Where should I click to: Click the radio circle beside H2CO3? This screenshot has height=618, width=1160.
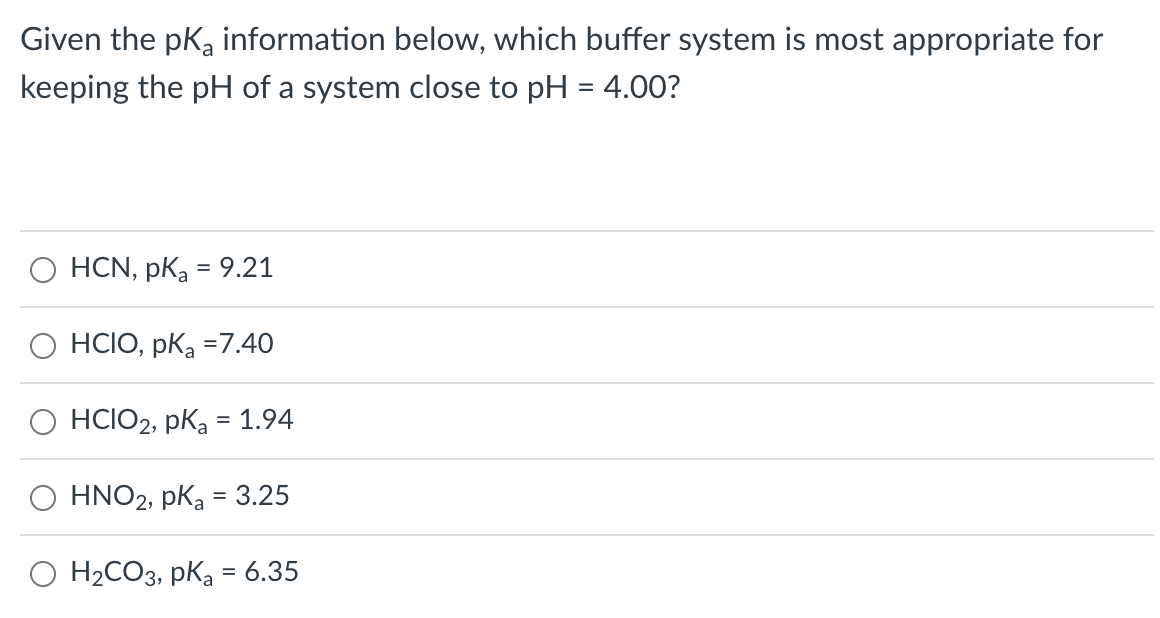click(42, 573)
